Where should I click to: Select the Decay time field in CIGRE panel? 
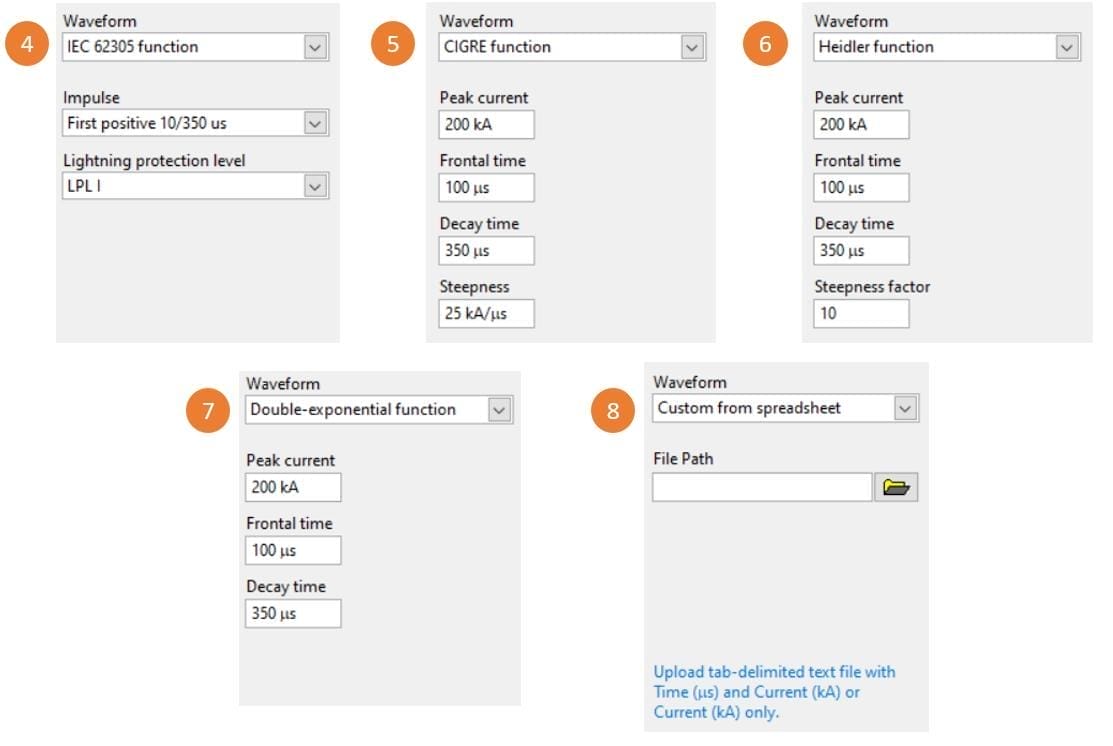(486, 250)
